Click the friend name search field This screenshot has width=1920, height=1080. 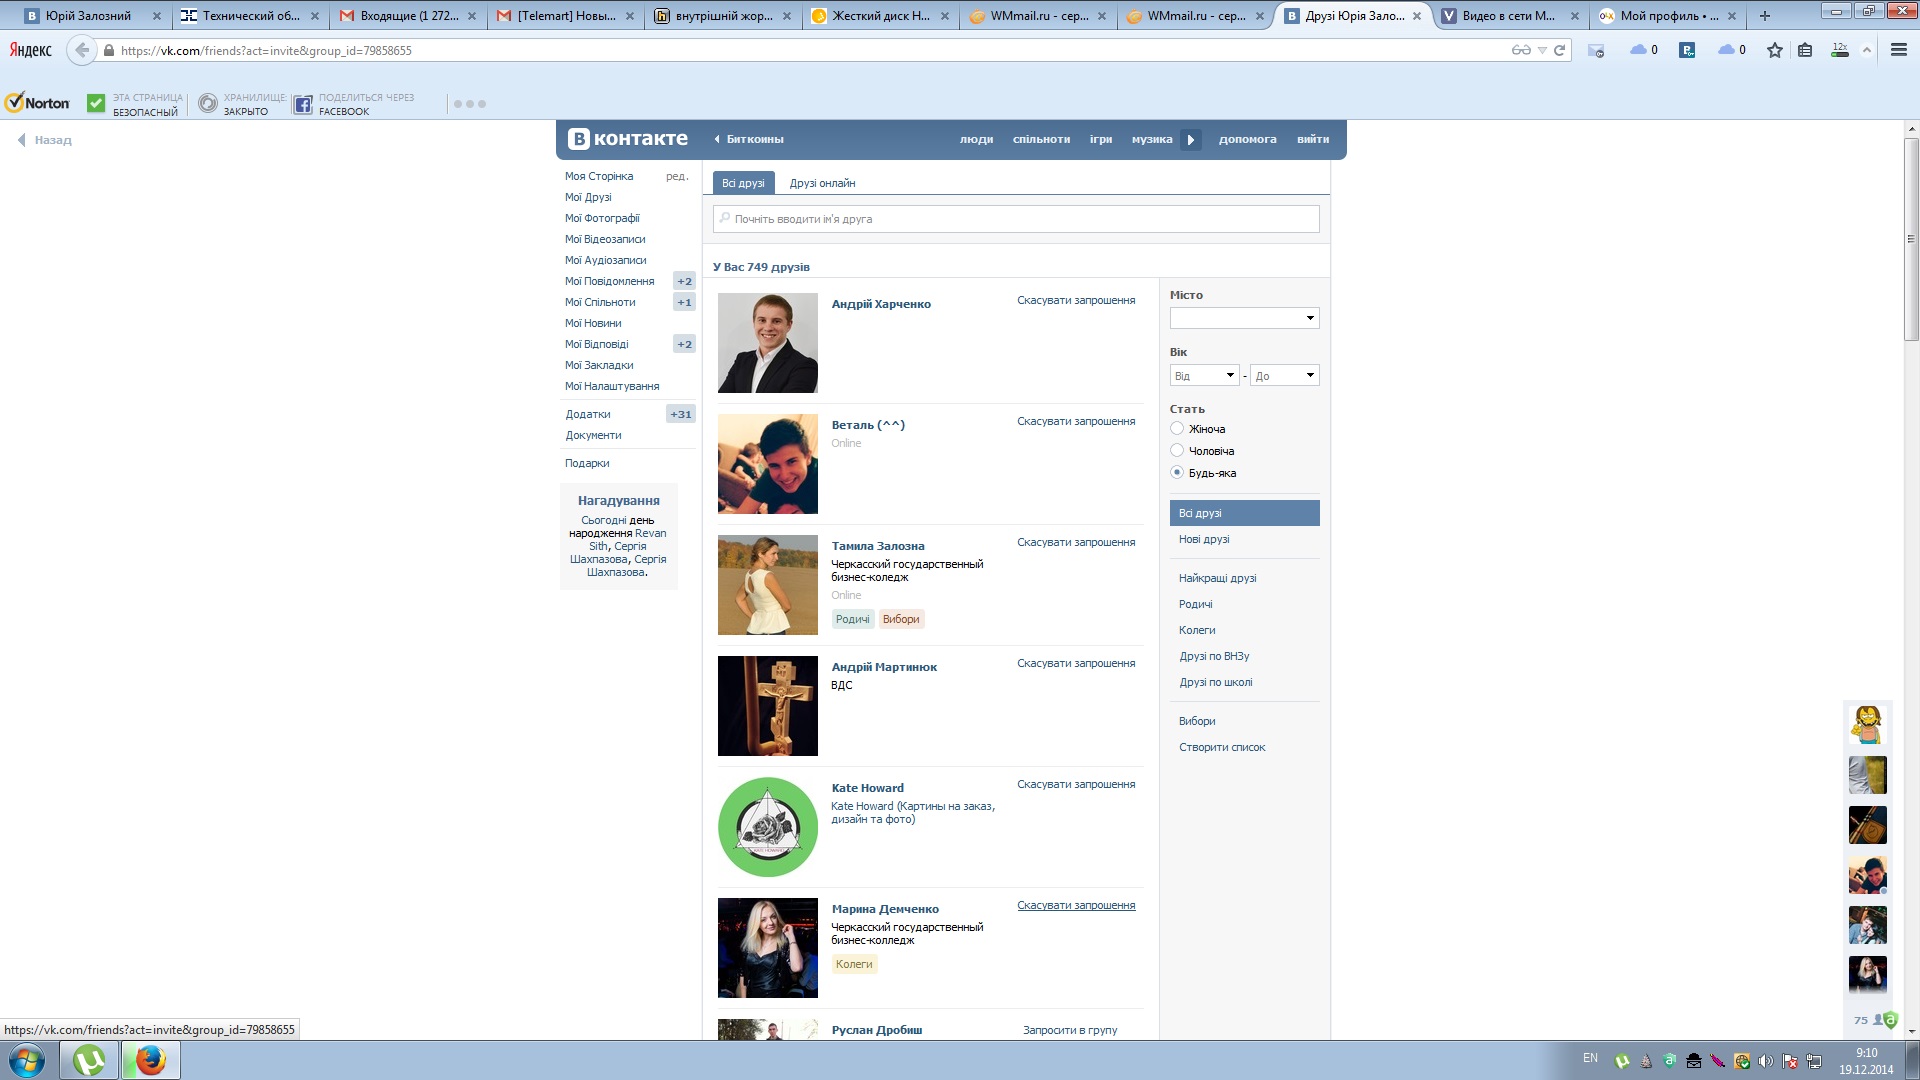pos(1016,219)
